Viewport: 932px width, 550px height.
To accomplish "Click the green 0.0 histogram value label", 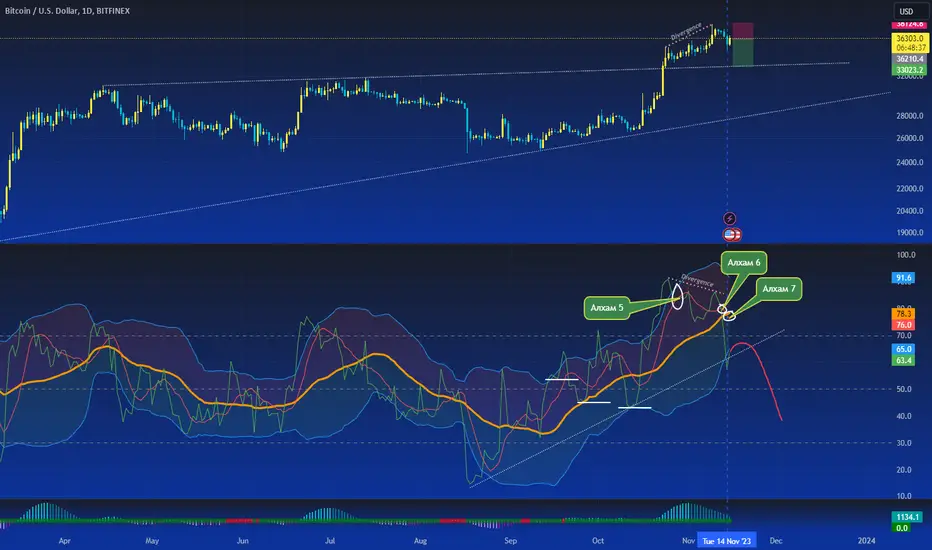I will click(902, 528).
